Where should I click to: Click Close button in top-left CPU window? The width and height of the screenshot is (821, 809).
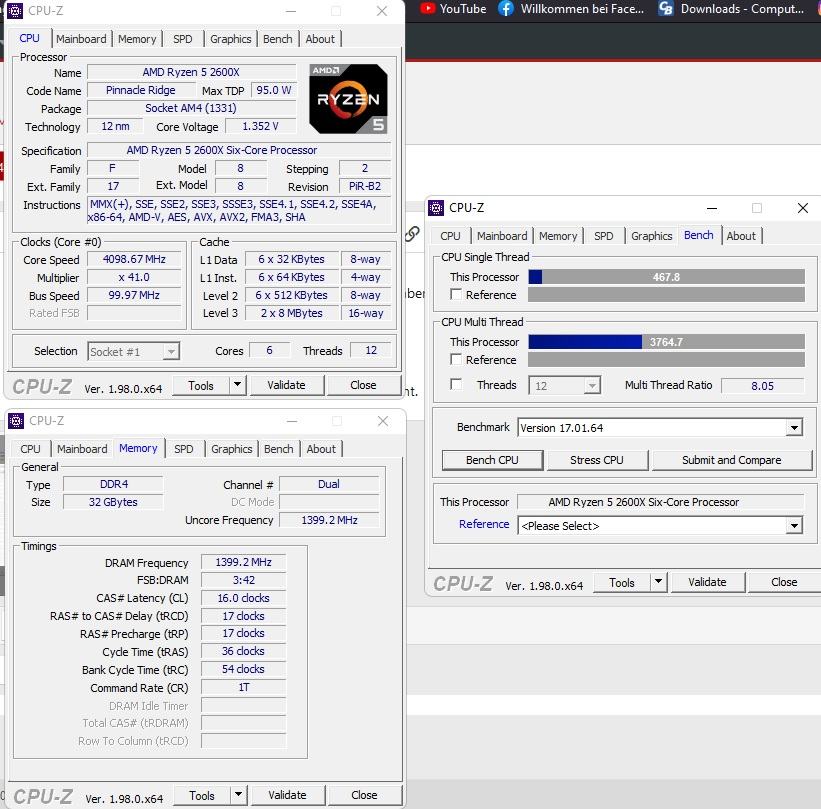pyautogui.click(x=363, y=385)
